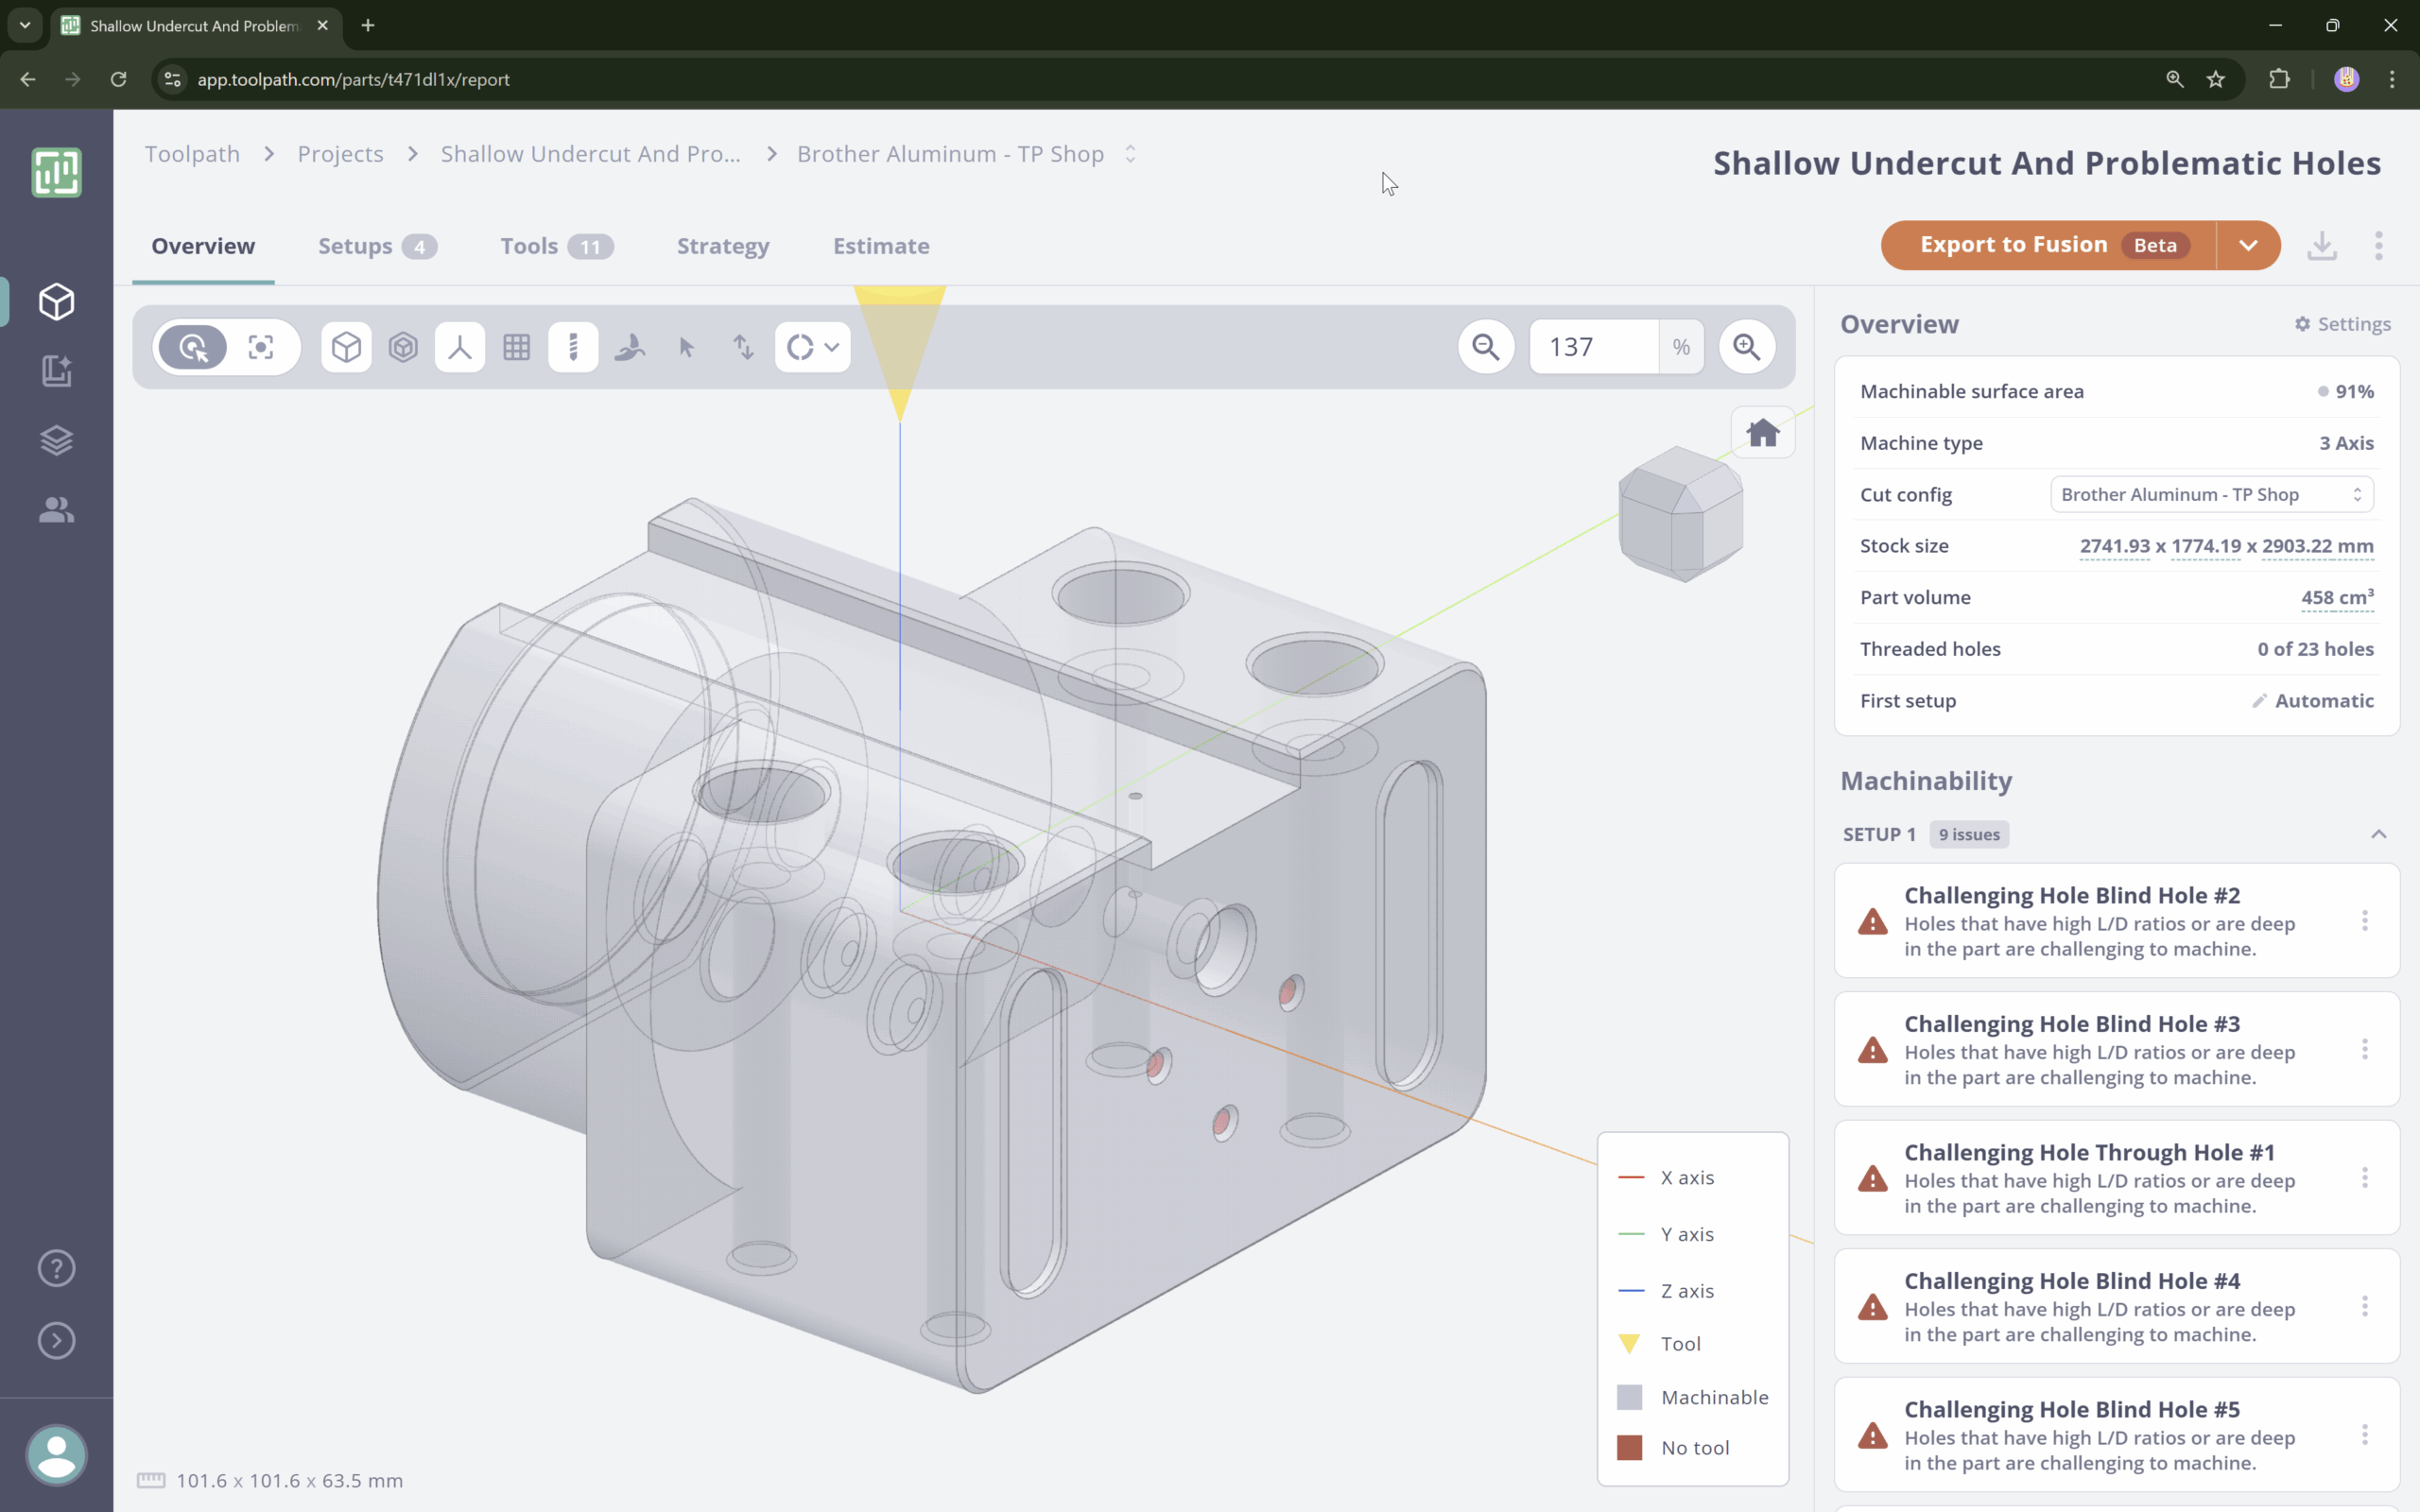
Task: Click the download icon near Export
Action: [2321, 245]
